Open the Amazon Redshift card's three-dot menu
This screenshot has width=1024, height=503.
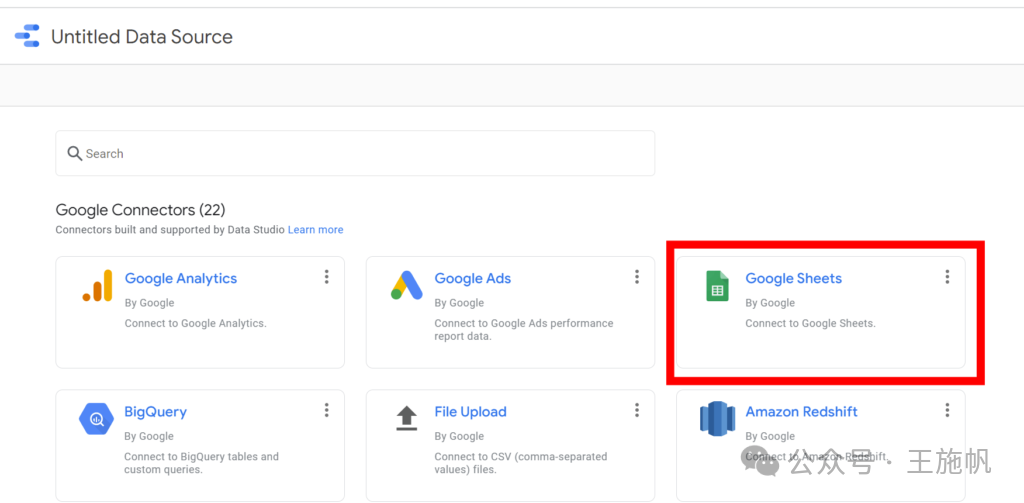tap(947, 410)
